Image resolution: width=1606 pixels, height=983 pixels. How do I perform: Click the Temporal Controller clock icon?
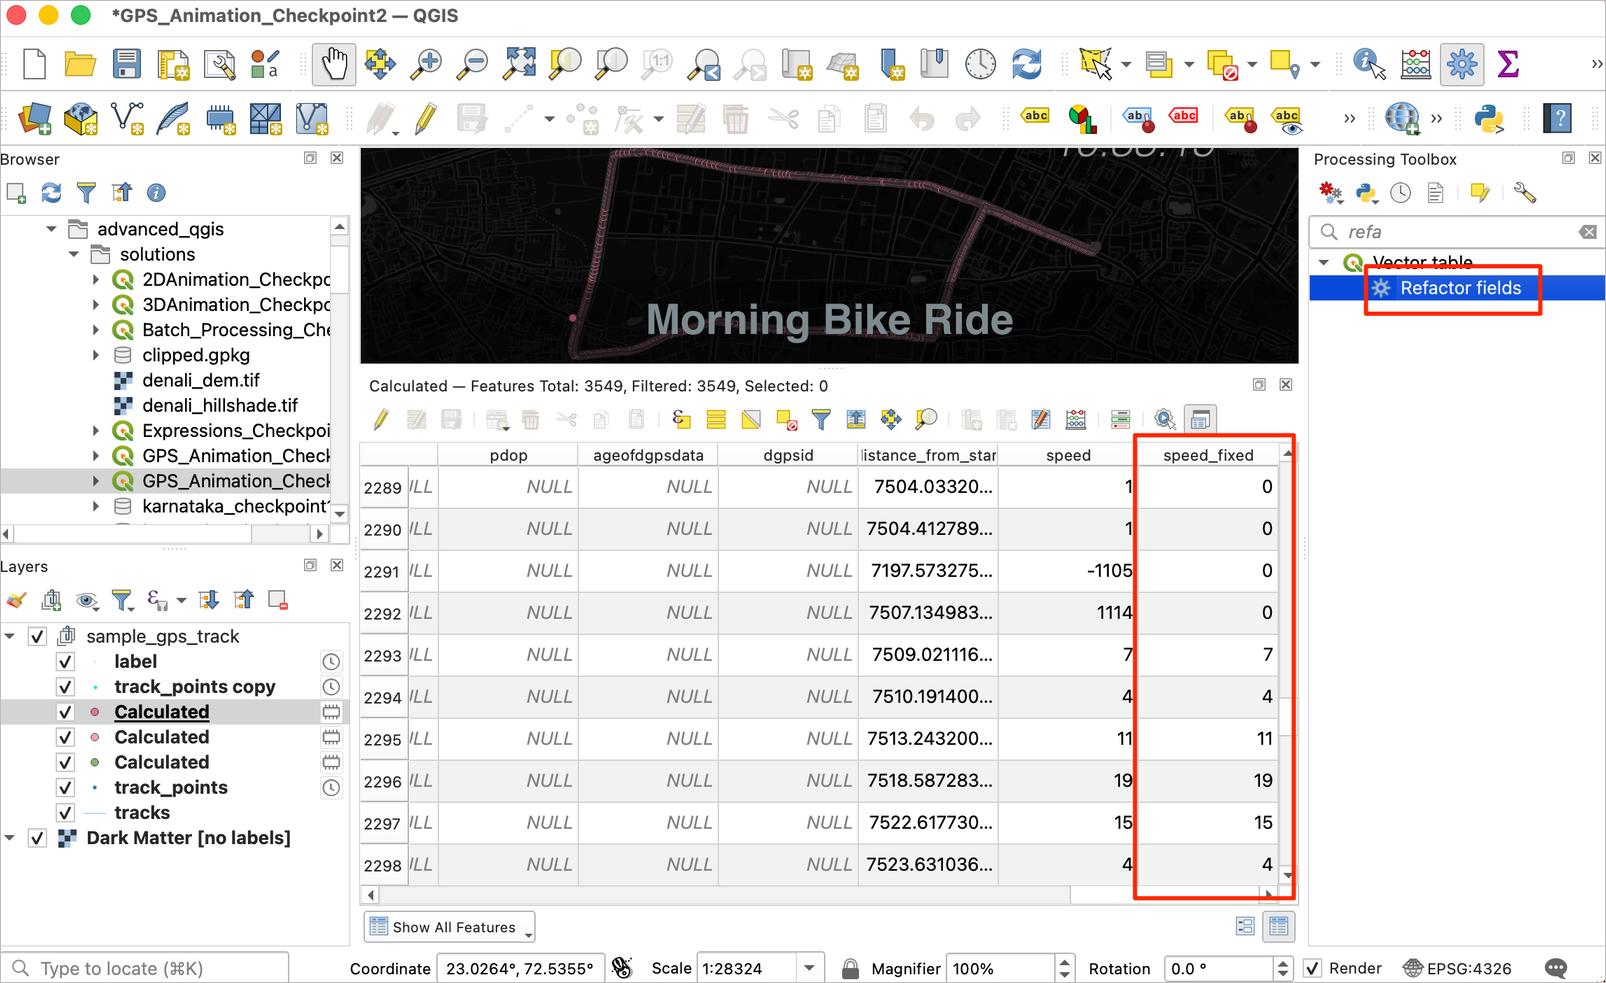(980, 65)
